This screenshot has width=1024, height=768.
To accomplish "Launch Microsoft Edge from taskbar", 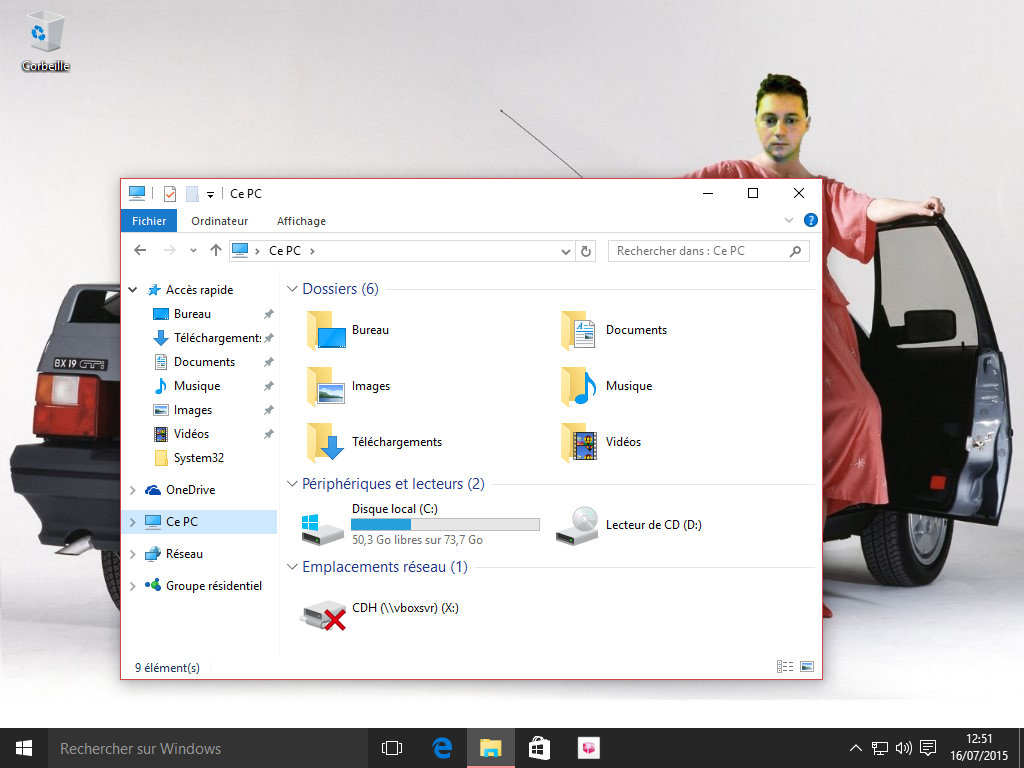I will click(442, 748).
